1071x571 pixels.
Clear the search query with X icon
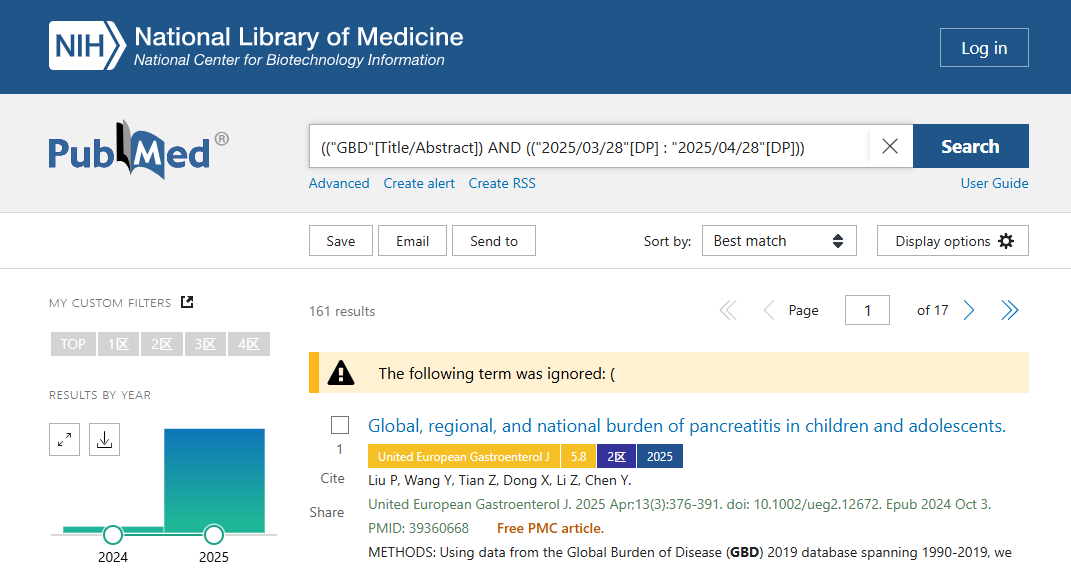pos(890,146)
